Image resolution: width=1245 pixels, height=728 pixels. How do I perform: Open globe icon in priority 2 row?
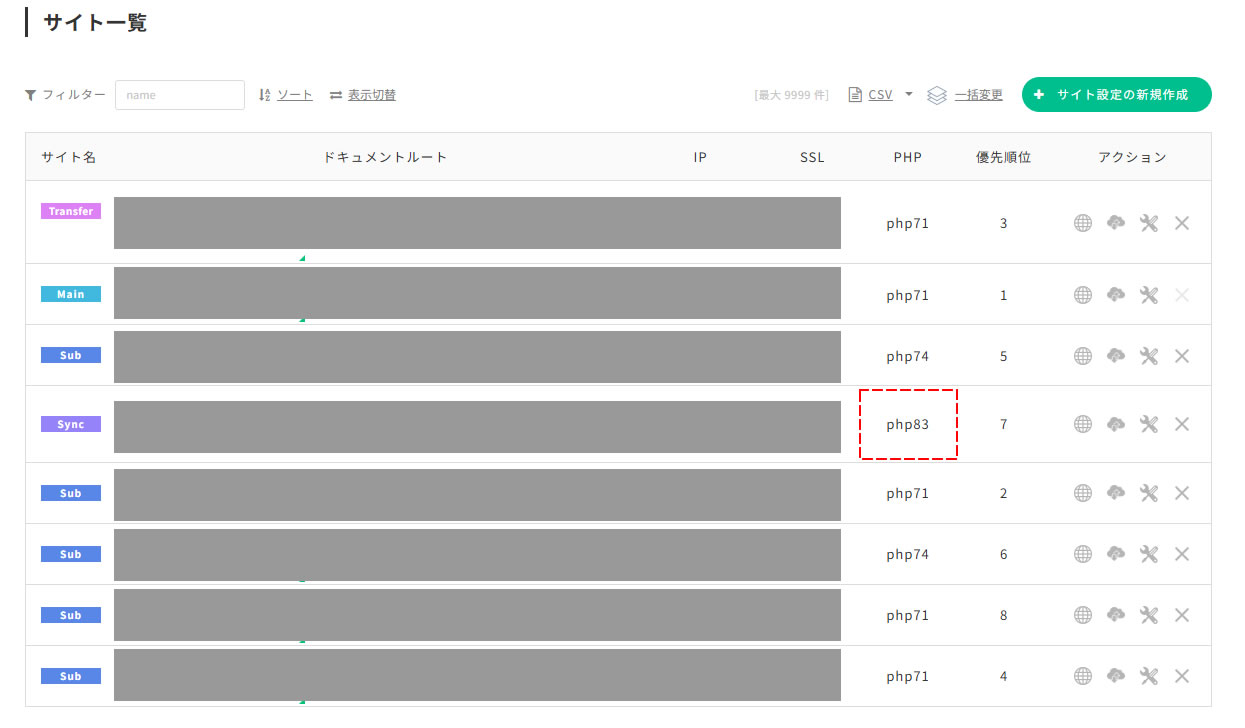[1083, 493]
